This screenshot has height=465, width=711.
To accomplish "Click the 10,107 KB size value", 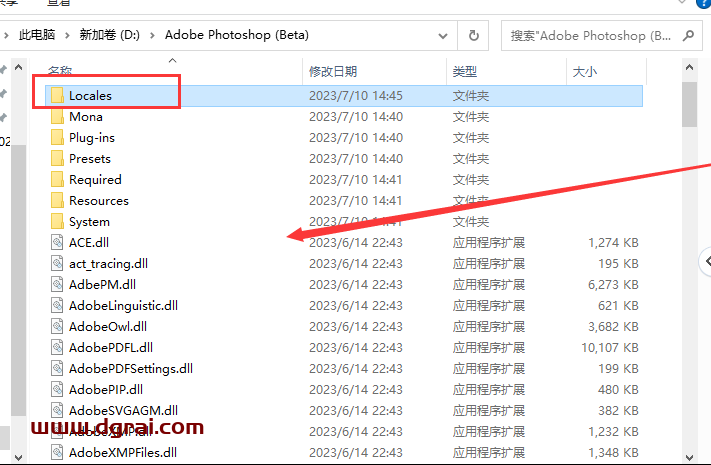I will click(610, 348).
